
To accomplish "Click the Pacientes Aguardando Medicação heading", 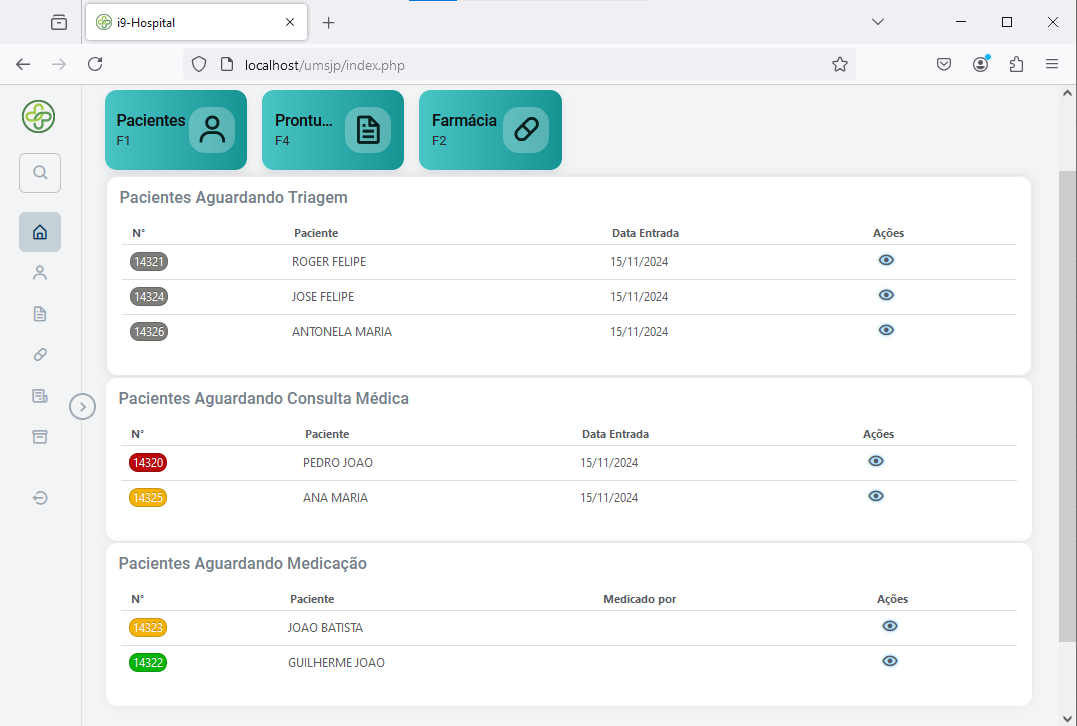I will point(242,563).
